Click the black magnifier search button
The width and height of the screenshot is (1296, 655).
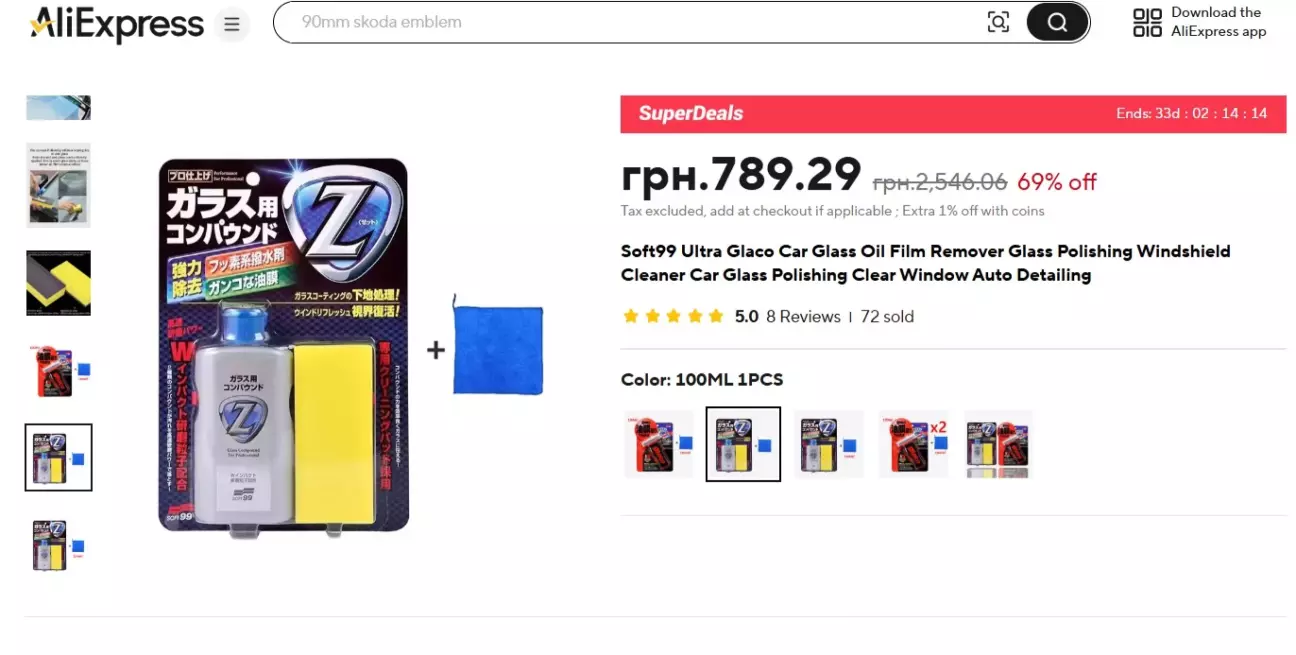[1057, 22]
